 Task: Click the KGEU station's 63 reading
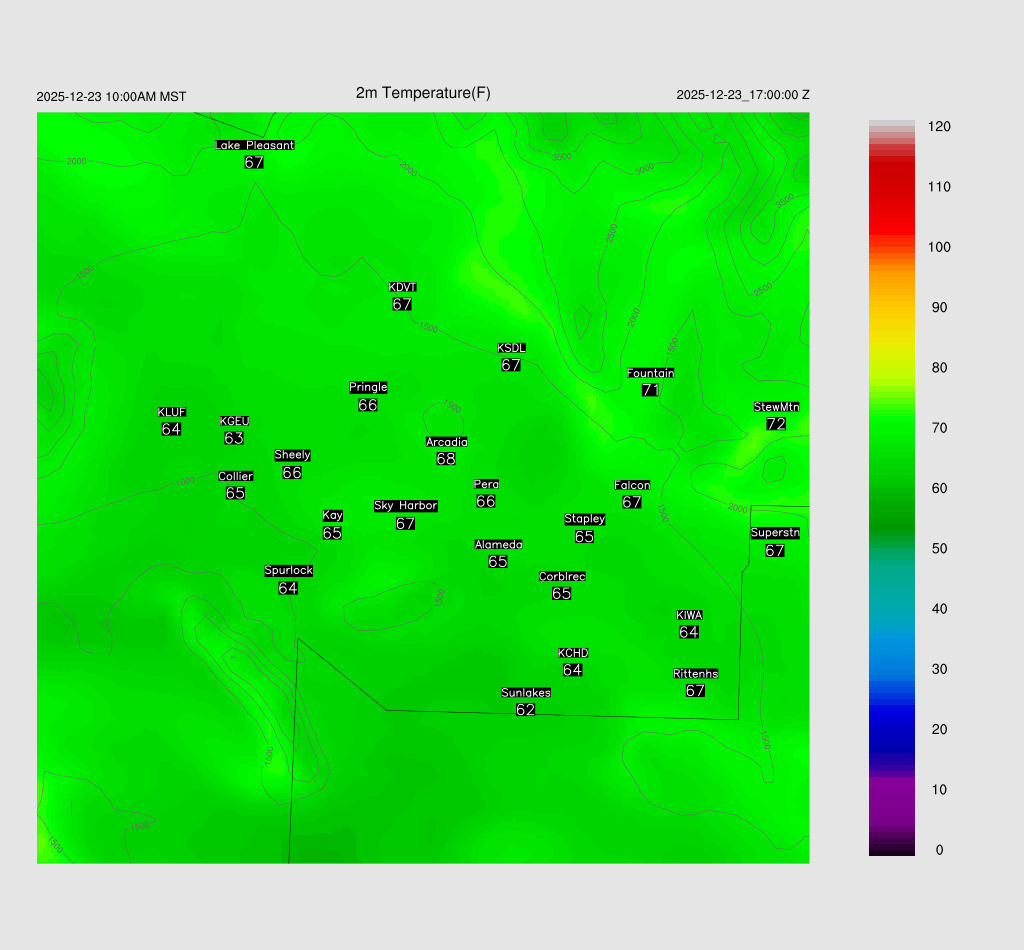(x=234, y=438)
